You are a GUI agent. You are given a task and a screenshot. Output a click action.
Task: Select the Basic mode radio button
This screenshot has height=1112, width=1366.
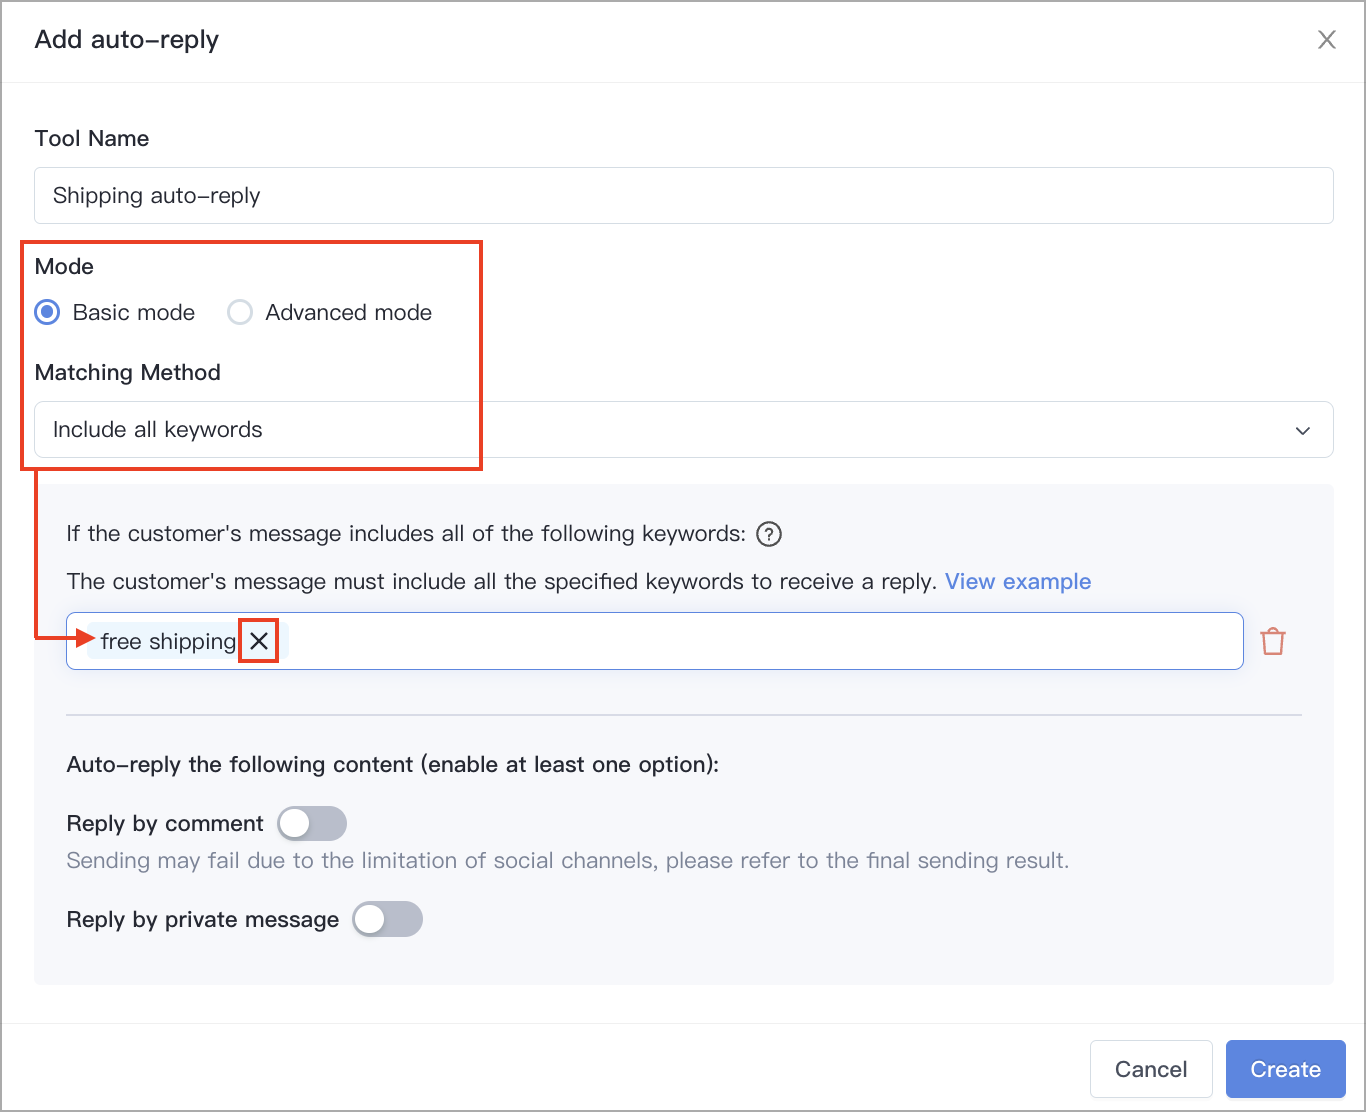pos(47,312)
